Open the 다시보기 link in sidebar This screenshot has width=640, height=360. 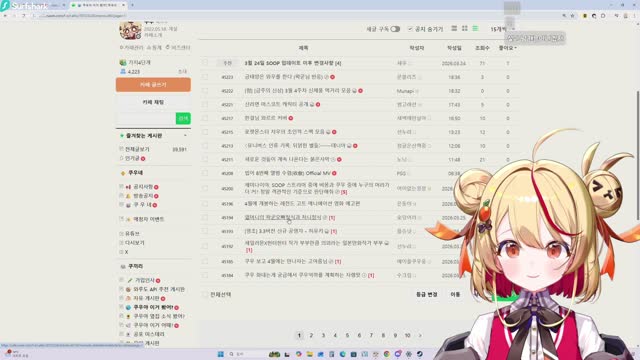[x=135, y=242]
